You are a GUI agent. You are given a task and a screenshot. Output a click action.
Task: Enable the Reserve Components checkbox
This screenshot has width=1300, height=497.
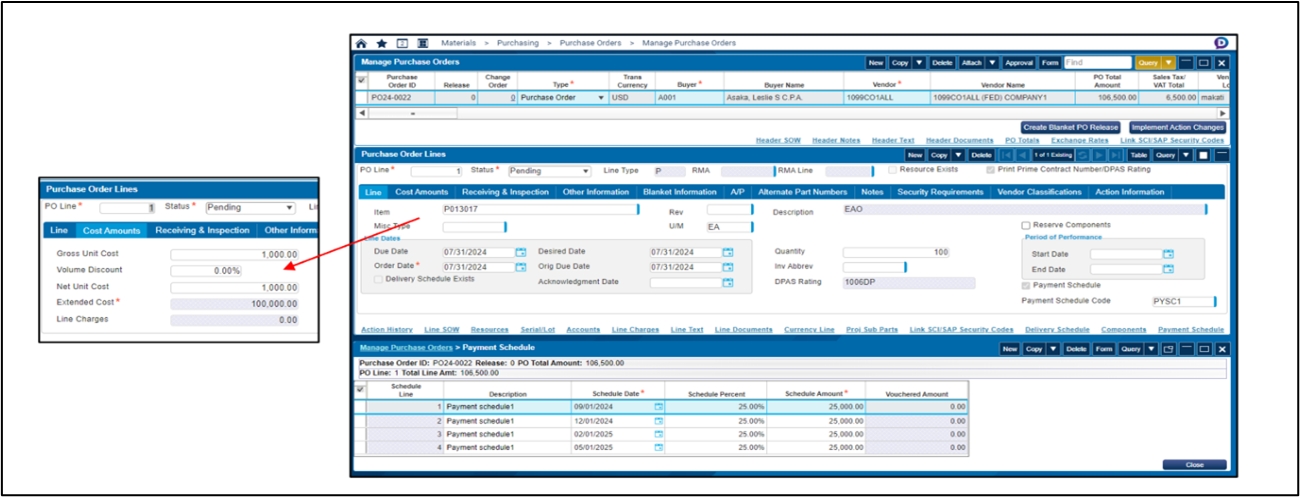pyautogui.click(x=1026, y=225)
